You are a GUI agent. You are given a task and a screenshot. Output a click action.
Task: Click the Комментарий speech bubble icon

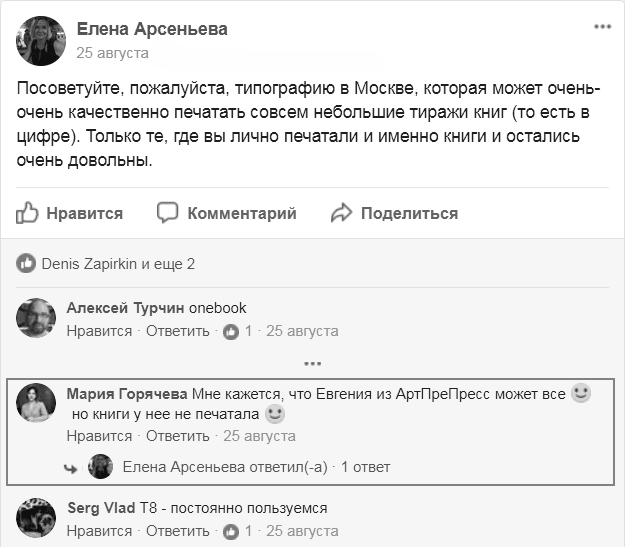[x=168, y=212]
